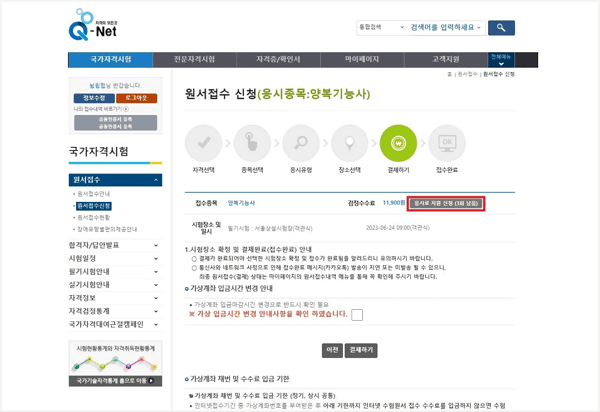Check the 가상 입금시간 변경 안내사항 확인 checkbox

point(357,315)
